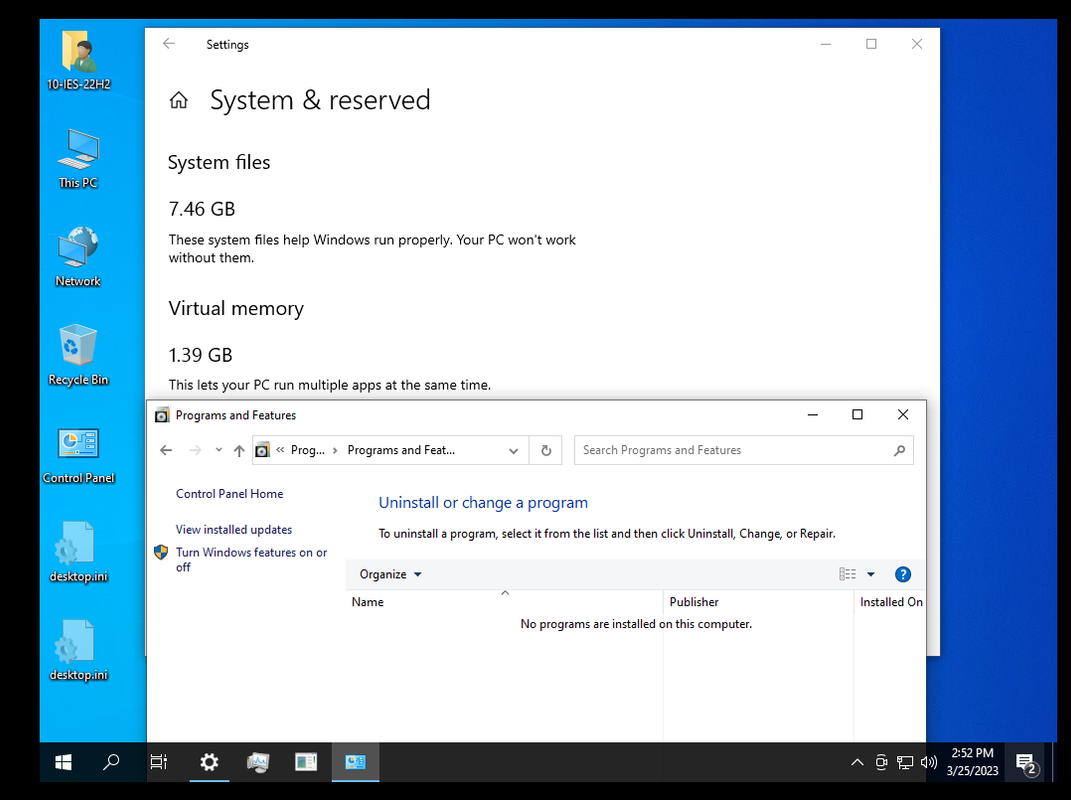Open the taskbar app next to Control Panel
The image size is (1071, 800).
click(306, 762)
